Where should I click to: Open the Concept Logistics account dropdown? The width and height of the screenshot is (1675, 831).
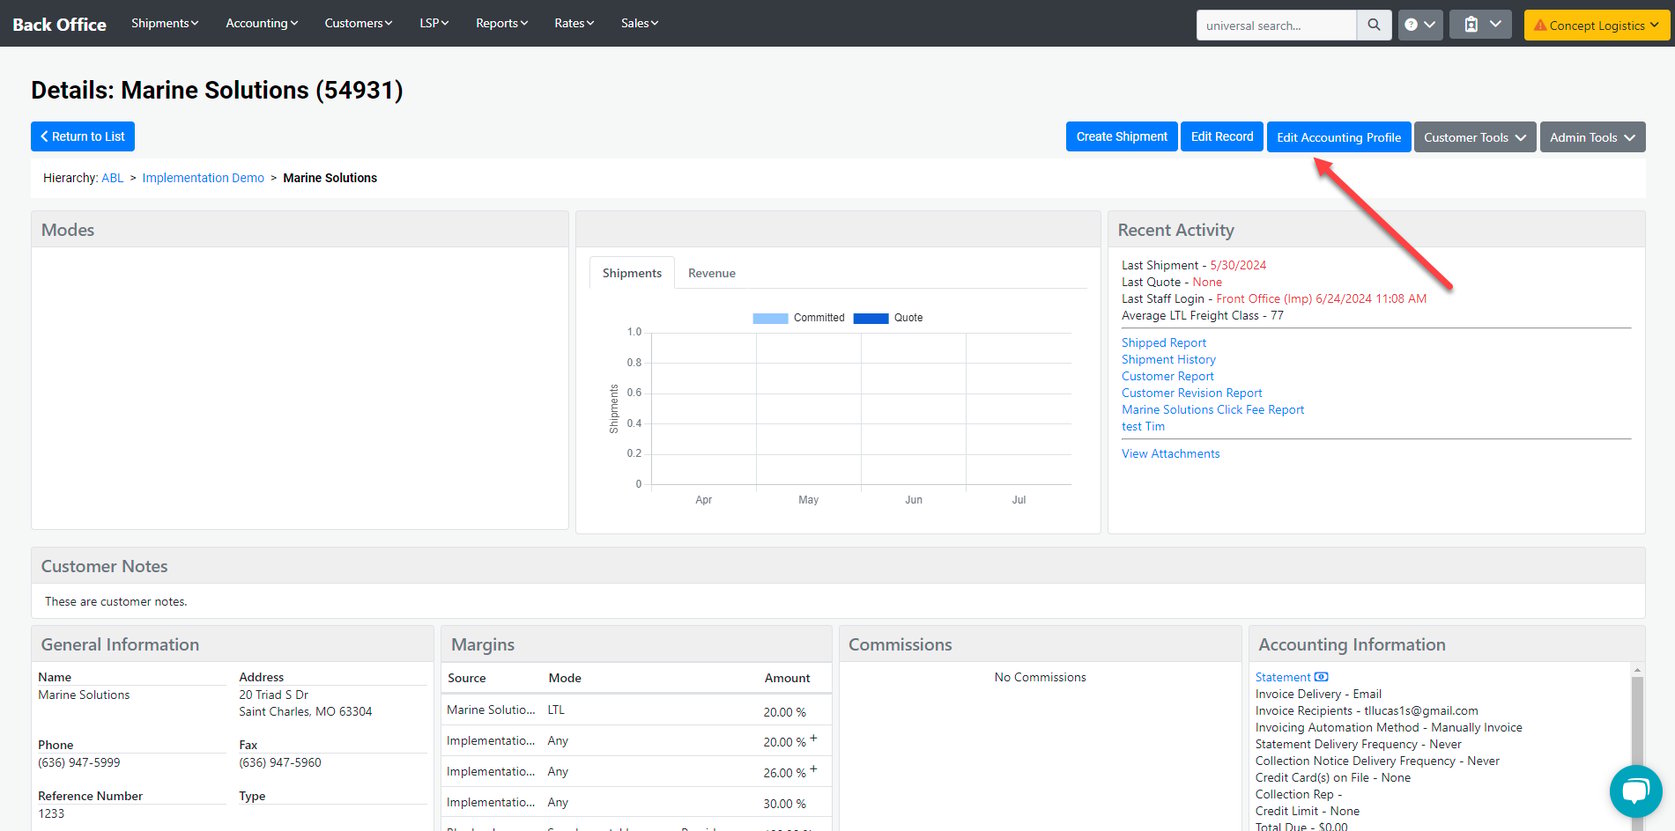[x=1596, y=25]
